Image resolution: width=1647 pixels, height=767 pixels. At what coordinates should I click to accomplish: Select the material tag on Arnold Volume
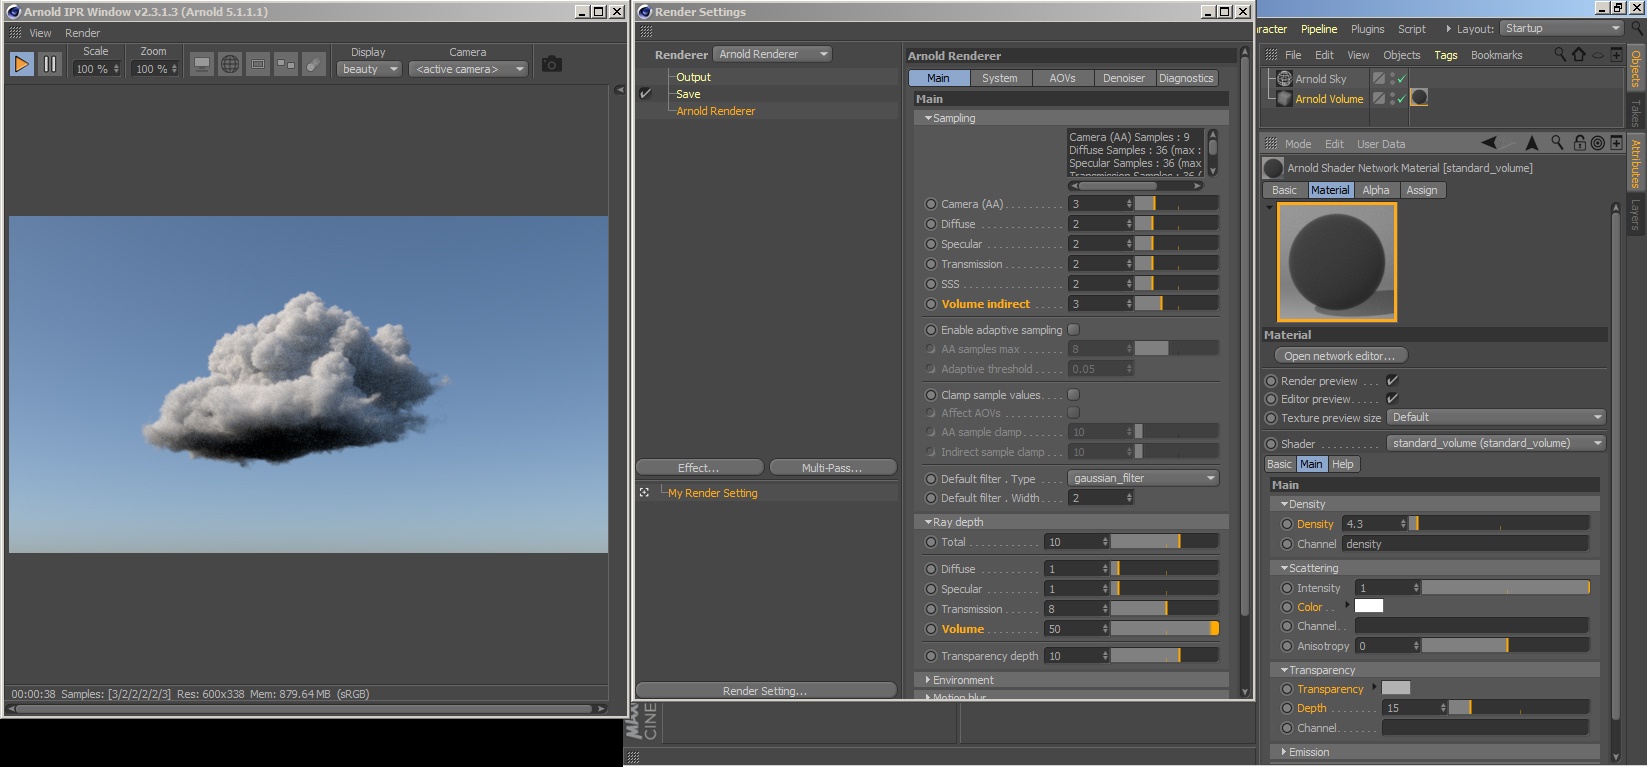pyautogui.click(x=1419, y=98)
